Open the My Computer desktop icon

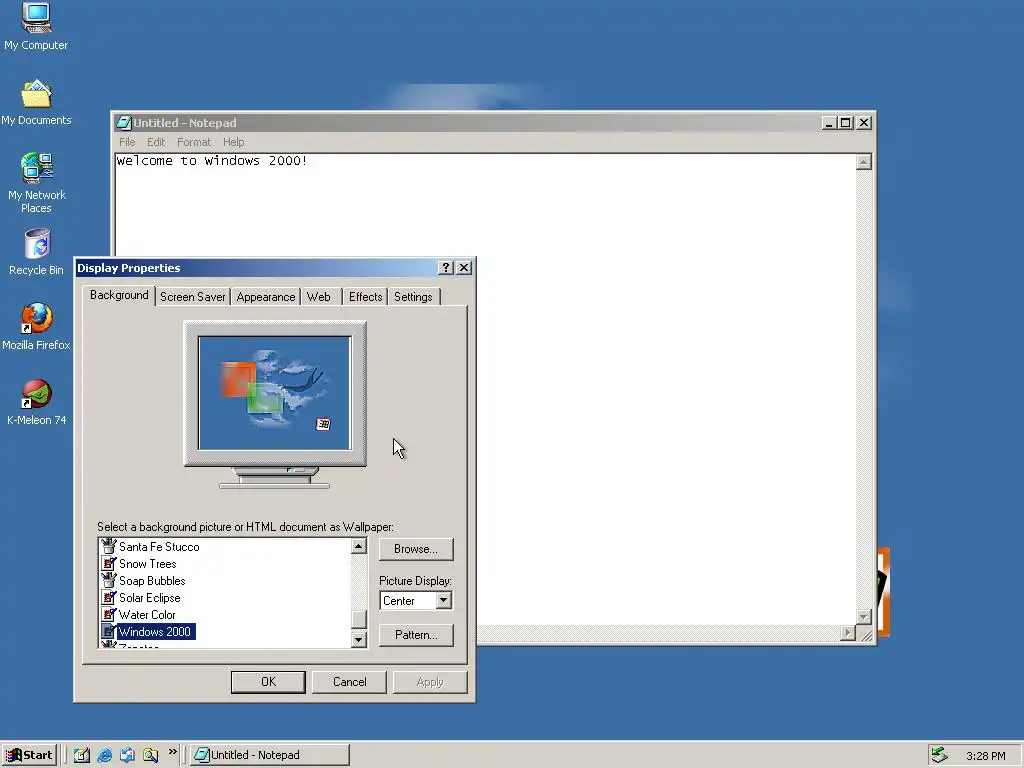click(36, 26)
